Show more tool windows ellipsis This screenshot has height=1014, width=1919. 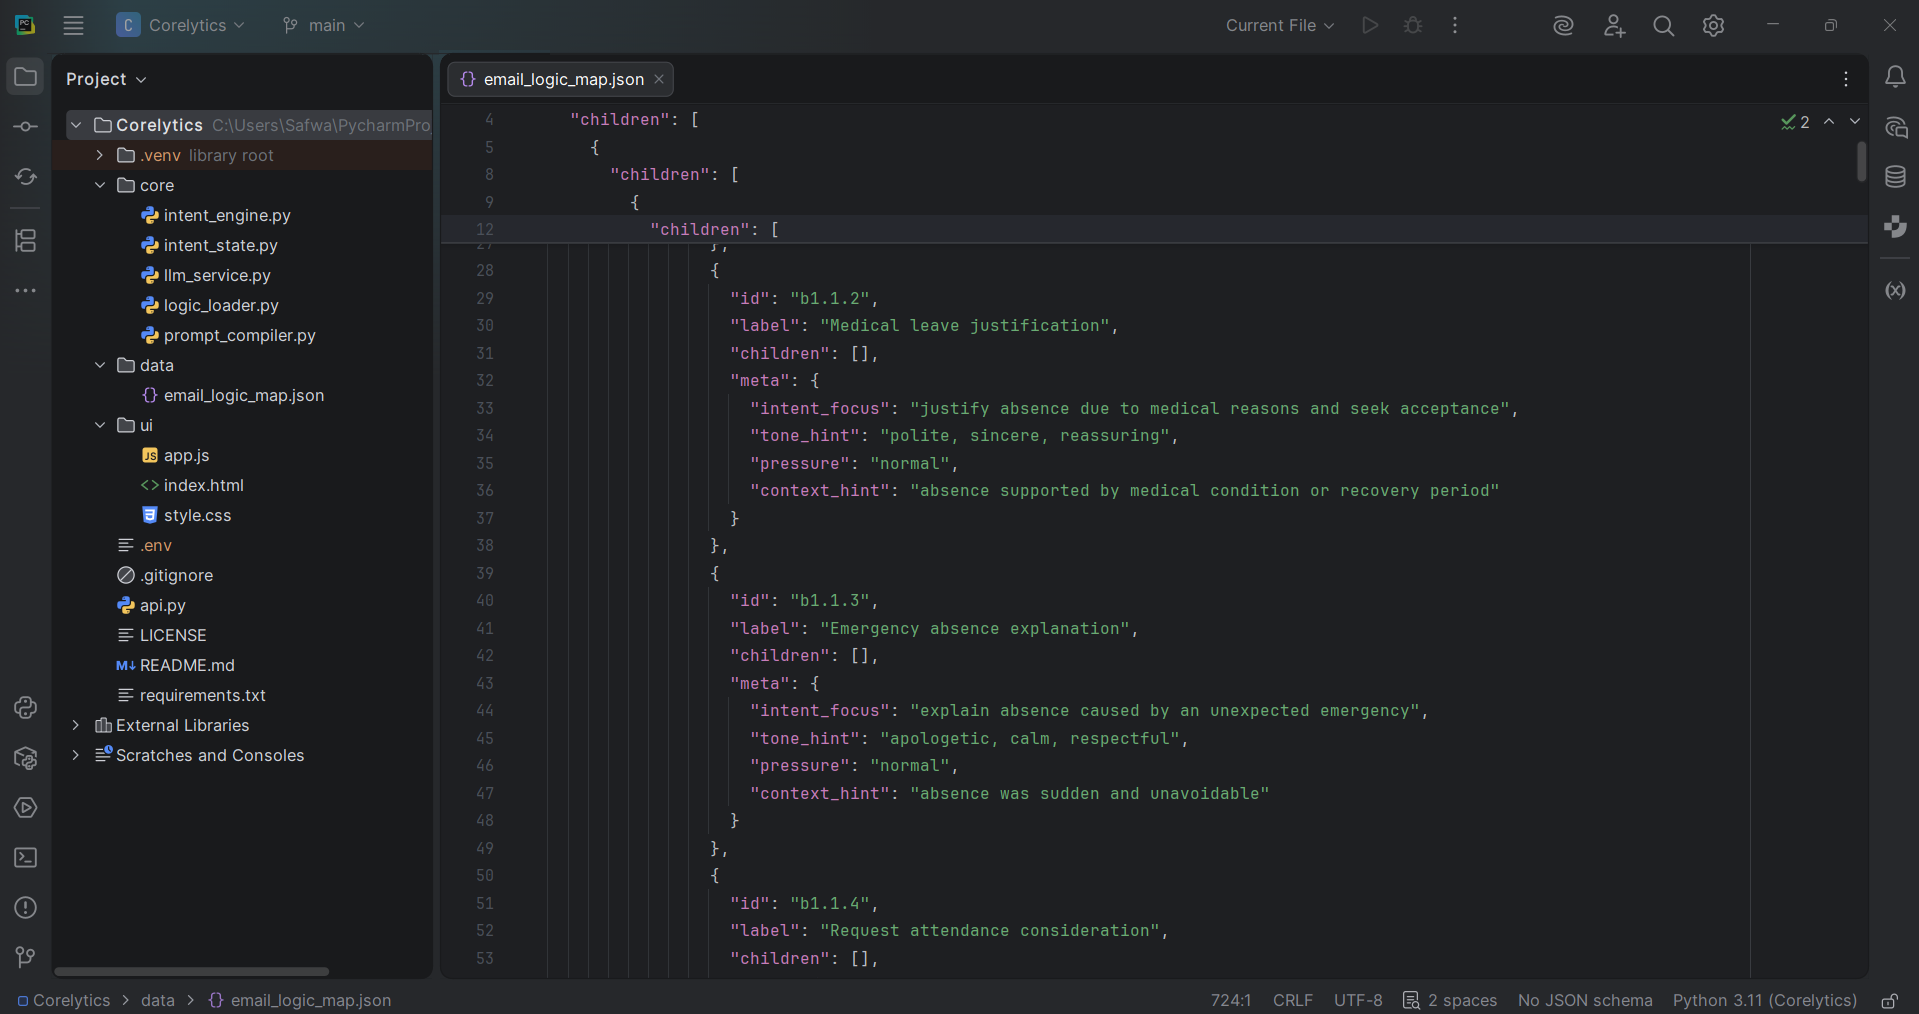pyautogui.click(x=26, y=291)
